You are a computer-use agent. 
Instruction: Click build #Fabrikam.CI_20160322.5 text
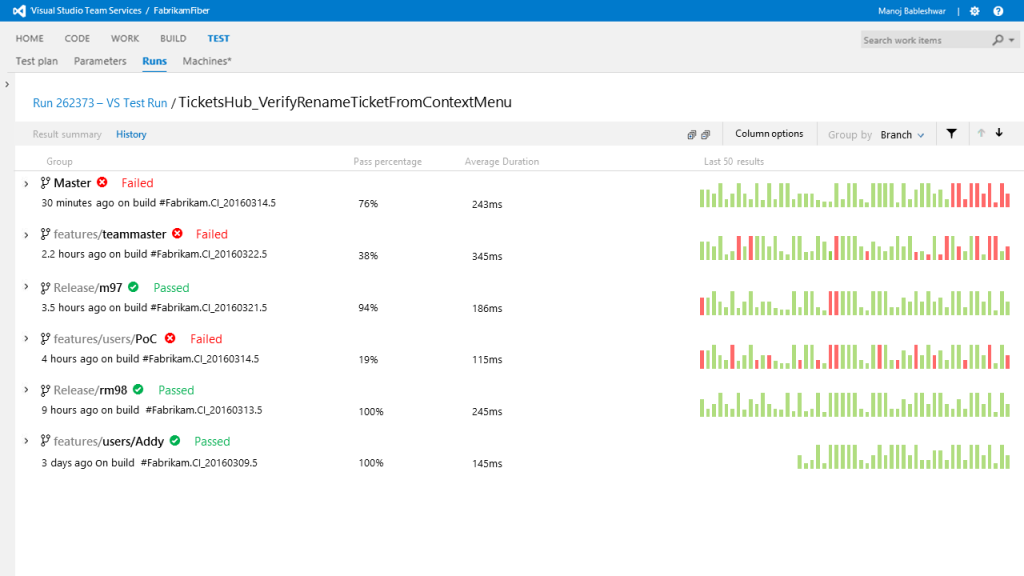(208, 254)
